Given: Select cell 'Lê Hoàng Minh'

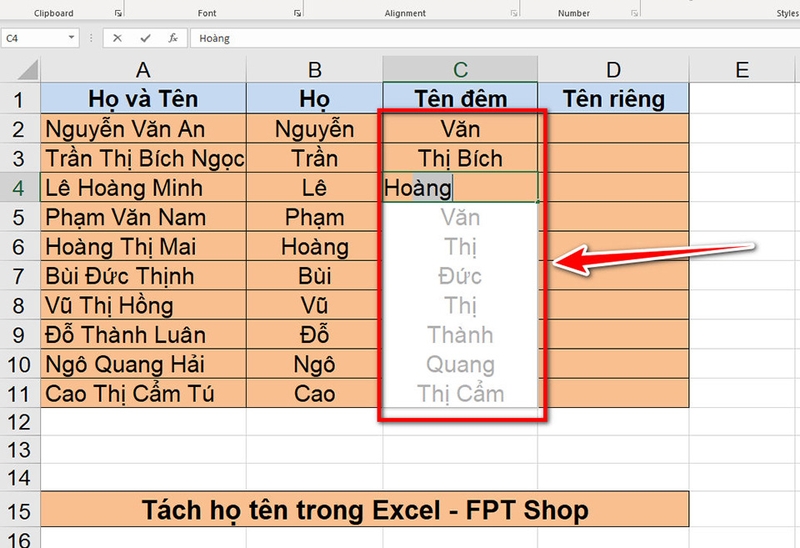Looking at the screenshot, I should tap(143, 188).
